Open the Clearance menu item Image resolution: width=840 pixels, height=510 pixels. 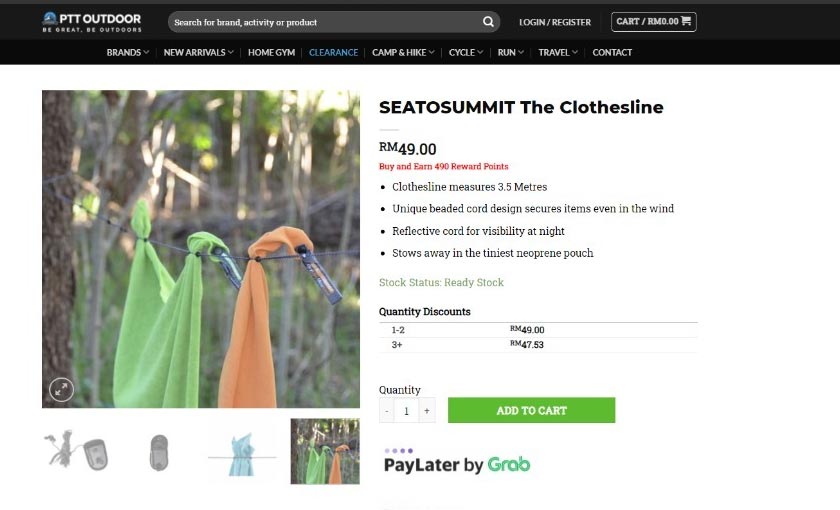click(x=333, y=52)
